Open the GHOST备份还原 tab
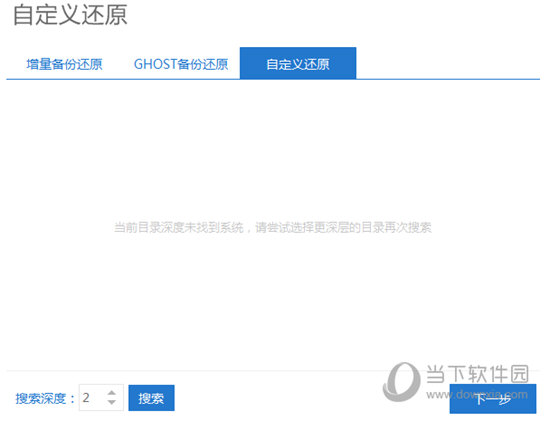 click(181, 64)
